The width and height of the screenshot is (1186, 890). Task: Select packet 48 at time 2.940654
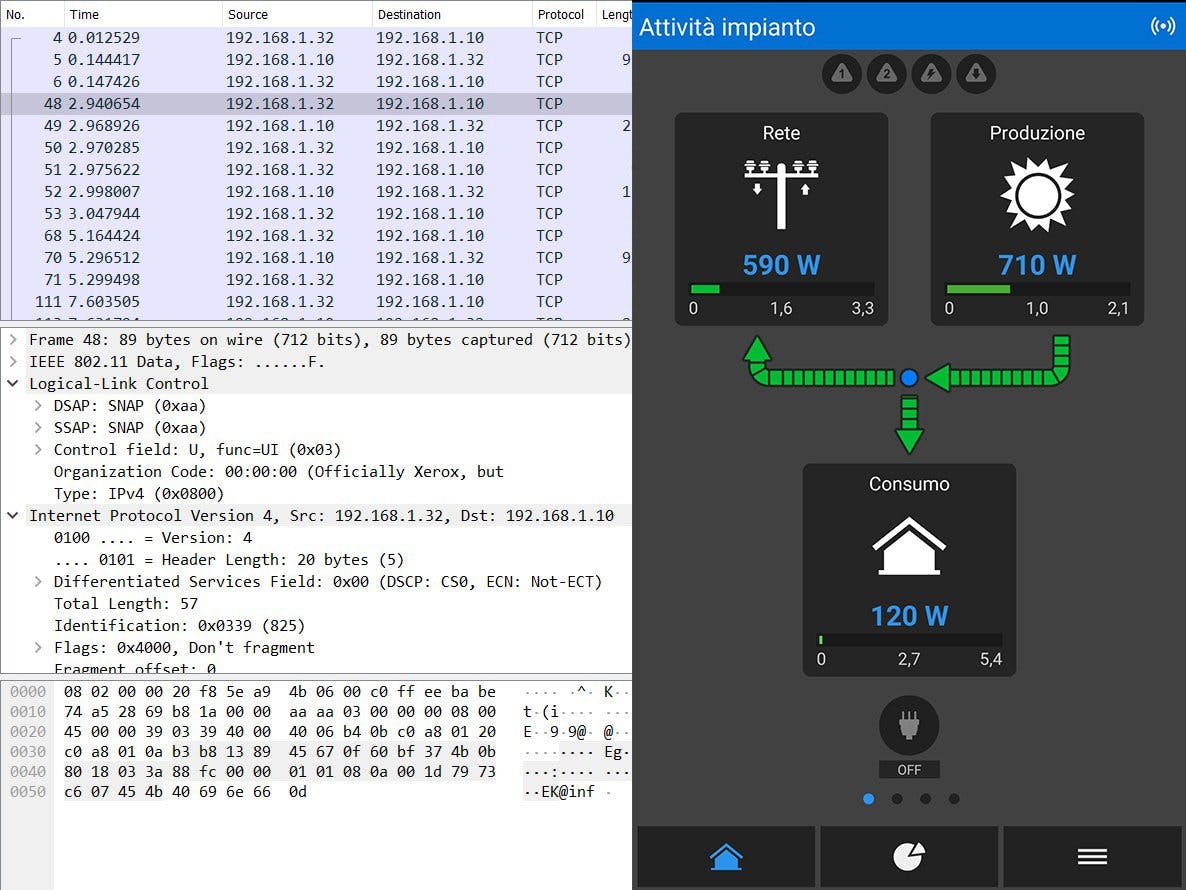click(316, 104)
